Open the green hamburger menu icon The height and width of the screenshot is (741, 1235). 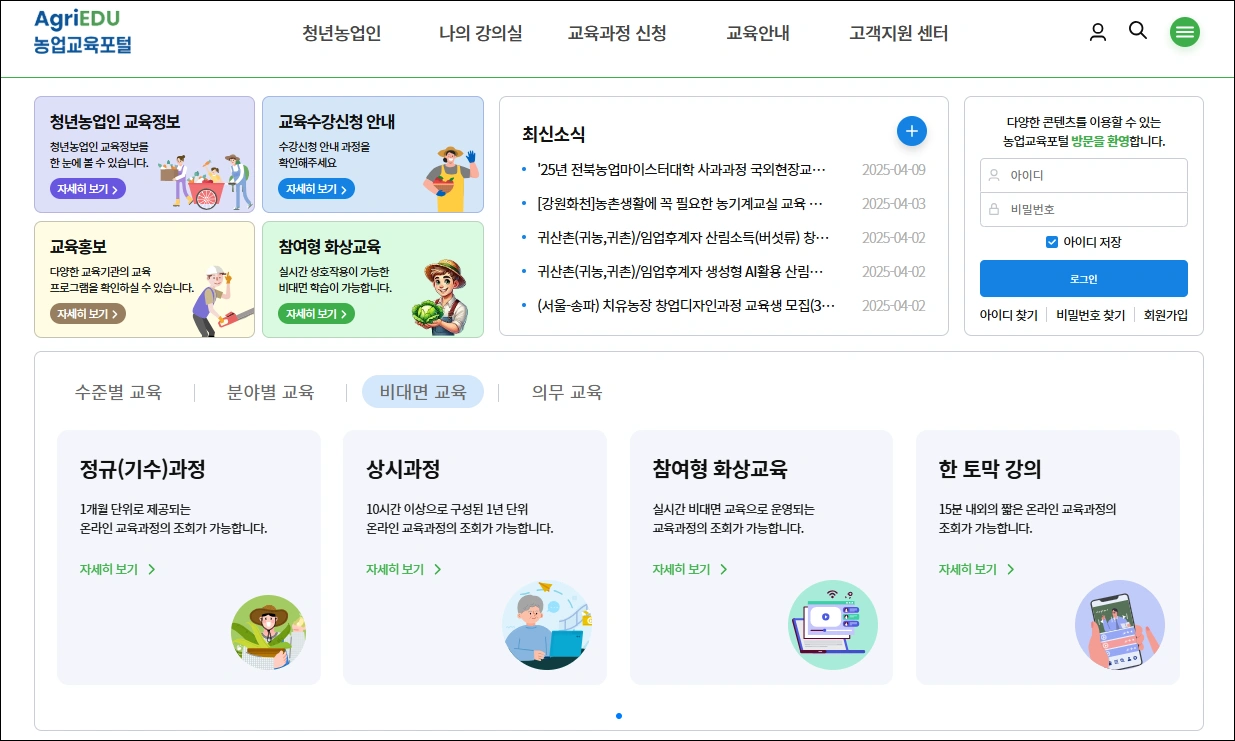1185,32
